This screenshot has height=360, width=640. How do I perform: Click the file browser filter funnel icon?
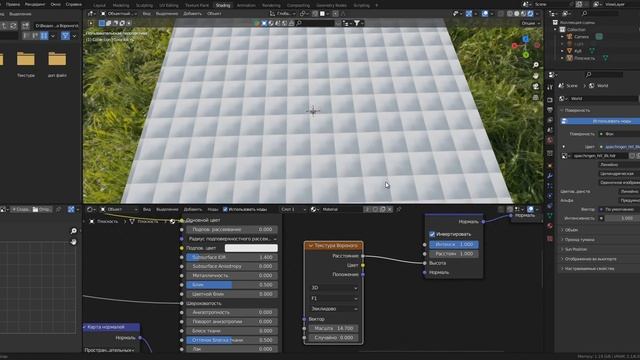tap(65, 36)
